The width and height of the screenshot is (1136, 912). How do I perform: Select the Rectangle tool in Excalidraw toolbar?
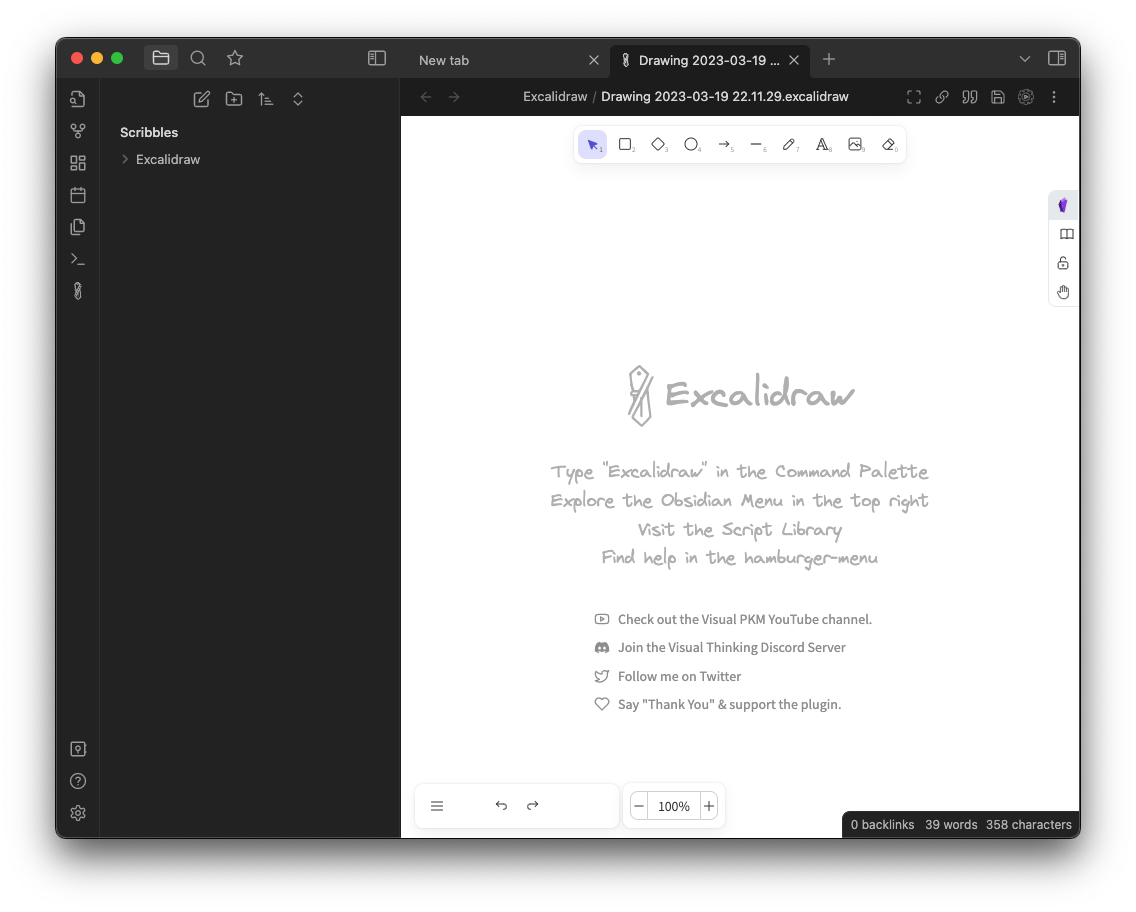[625, 145]
